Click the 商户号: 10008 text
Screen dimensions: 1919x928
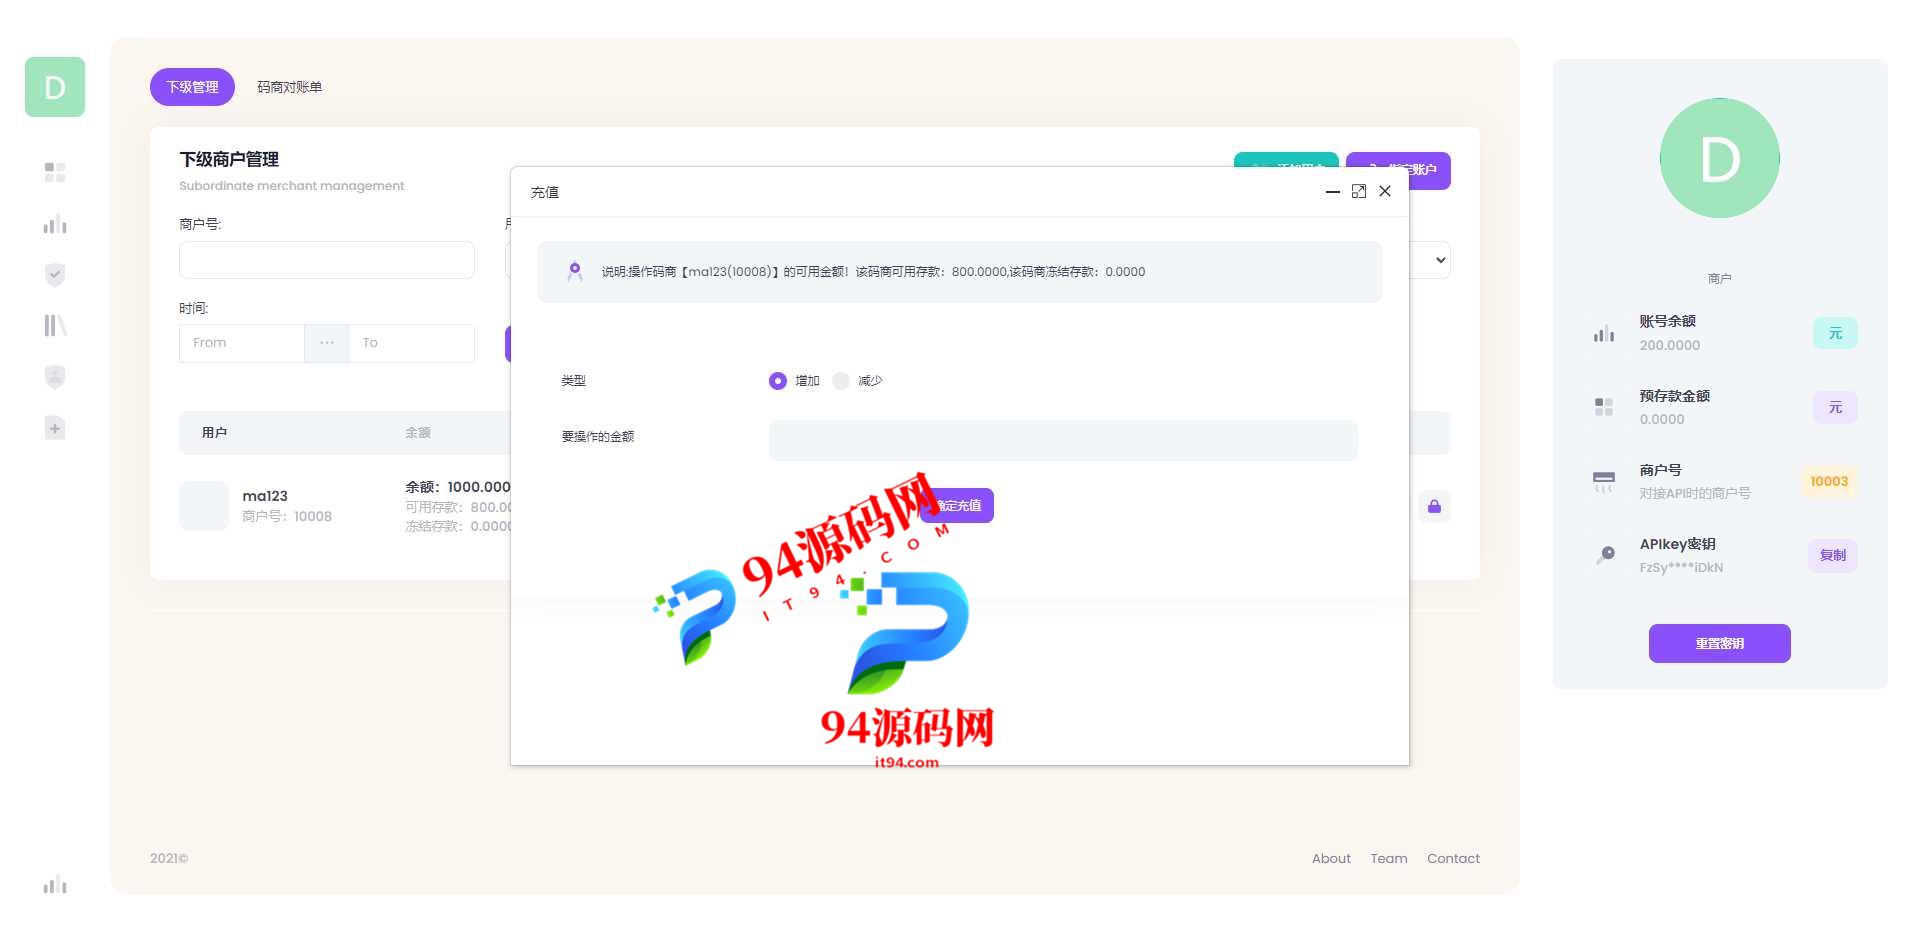[287, 516]
